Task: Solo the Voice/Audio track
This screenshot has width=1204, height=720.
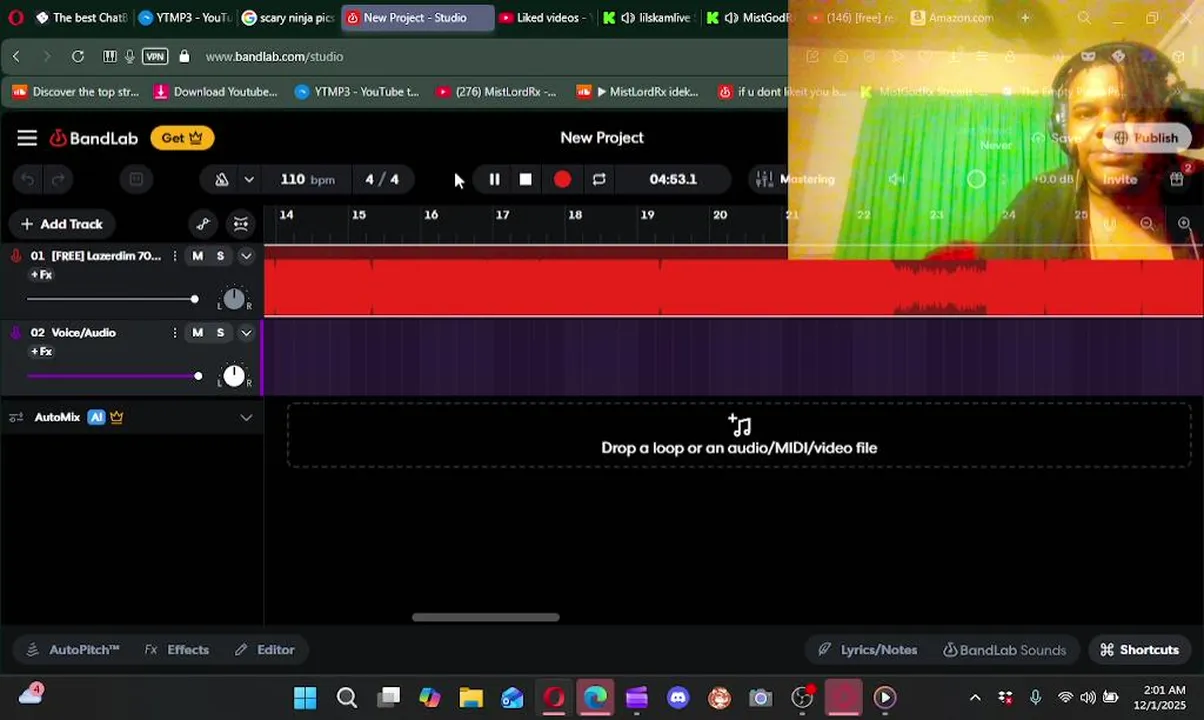Action: pos(220,333)
